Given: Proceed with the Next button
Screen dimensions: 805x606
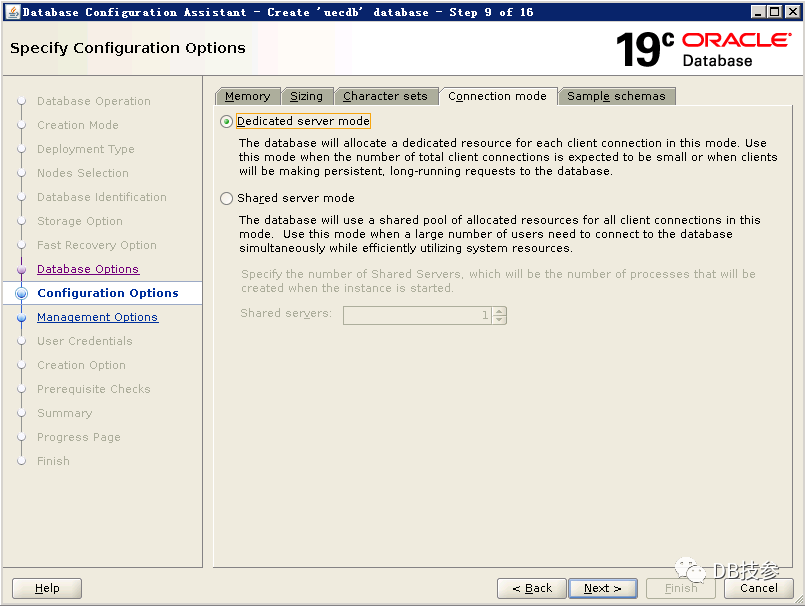Looking at the screenshot, I should [x=603, y=588].
